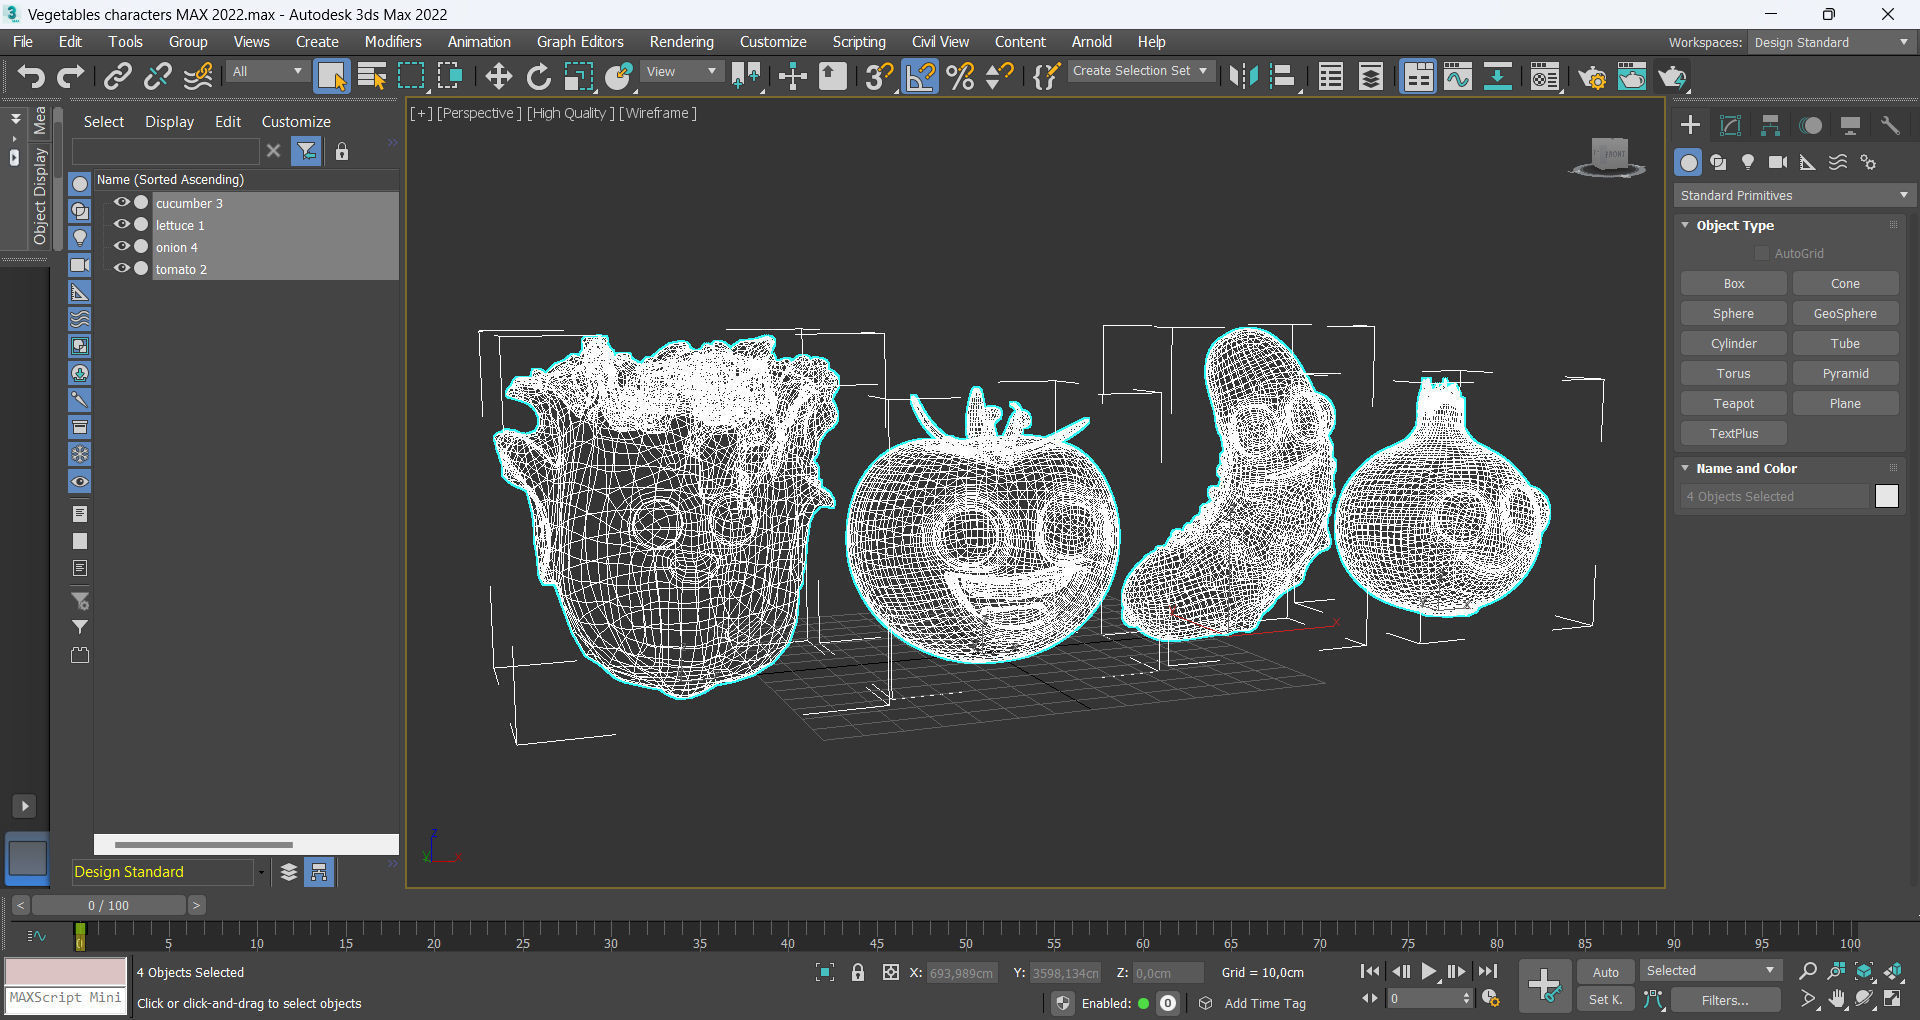Open the Render Setup icon
Screen dimensions: 1920x1020
pos(1592,76)
